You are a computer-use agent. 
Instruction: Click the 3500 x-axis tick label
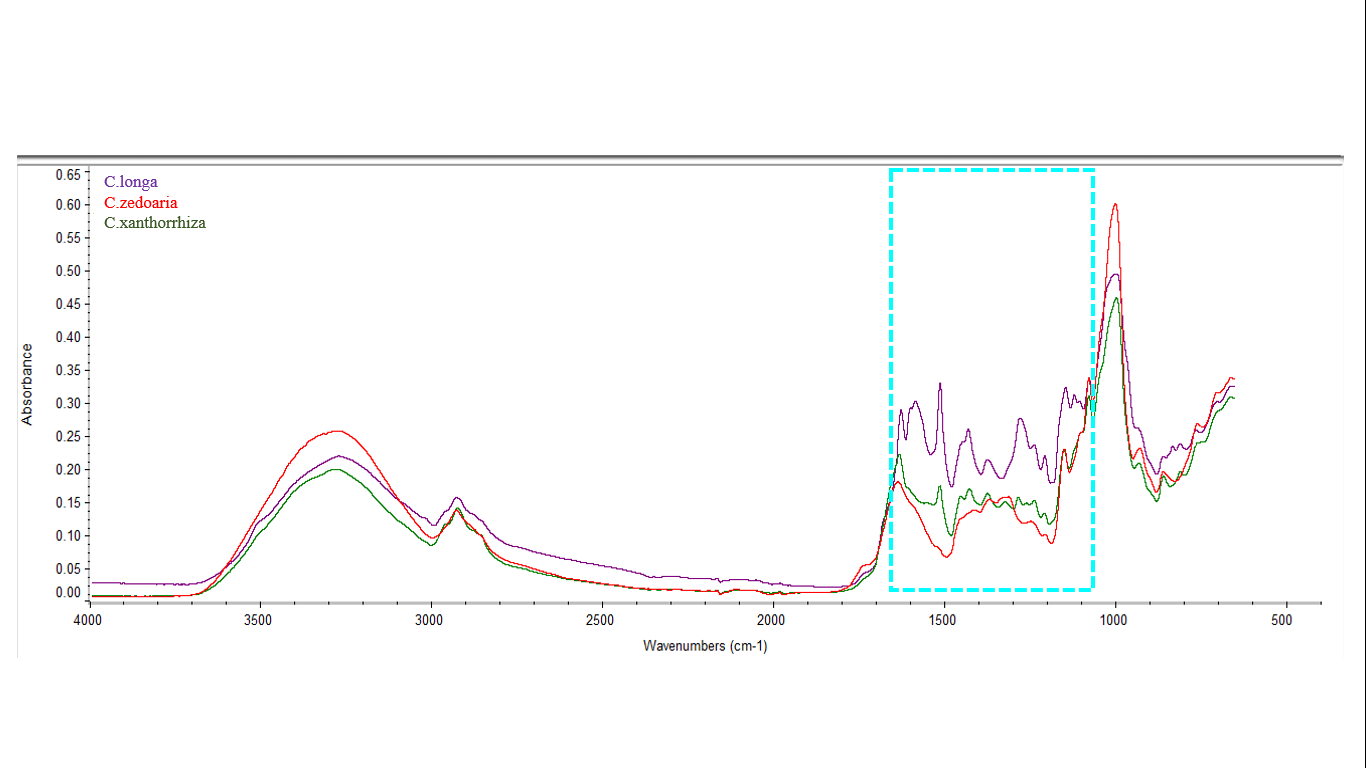[260, 620]
